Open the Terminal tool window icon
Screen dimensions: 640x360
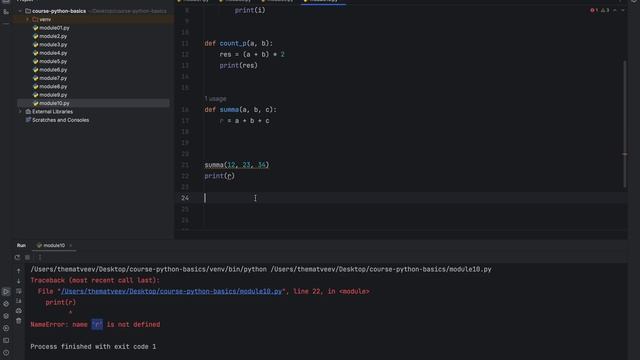click(x=6, y=340)
